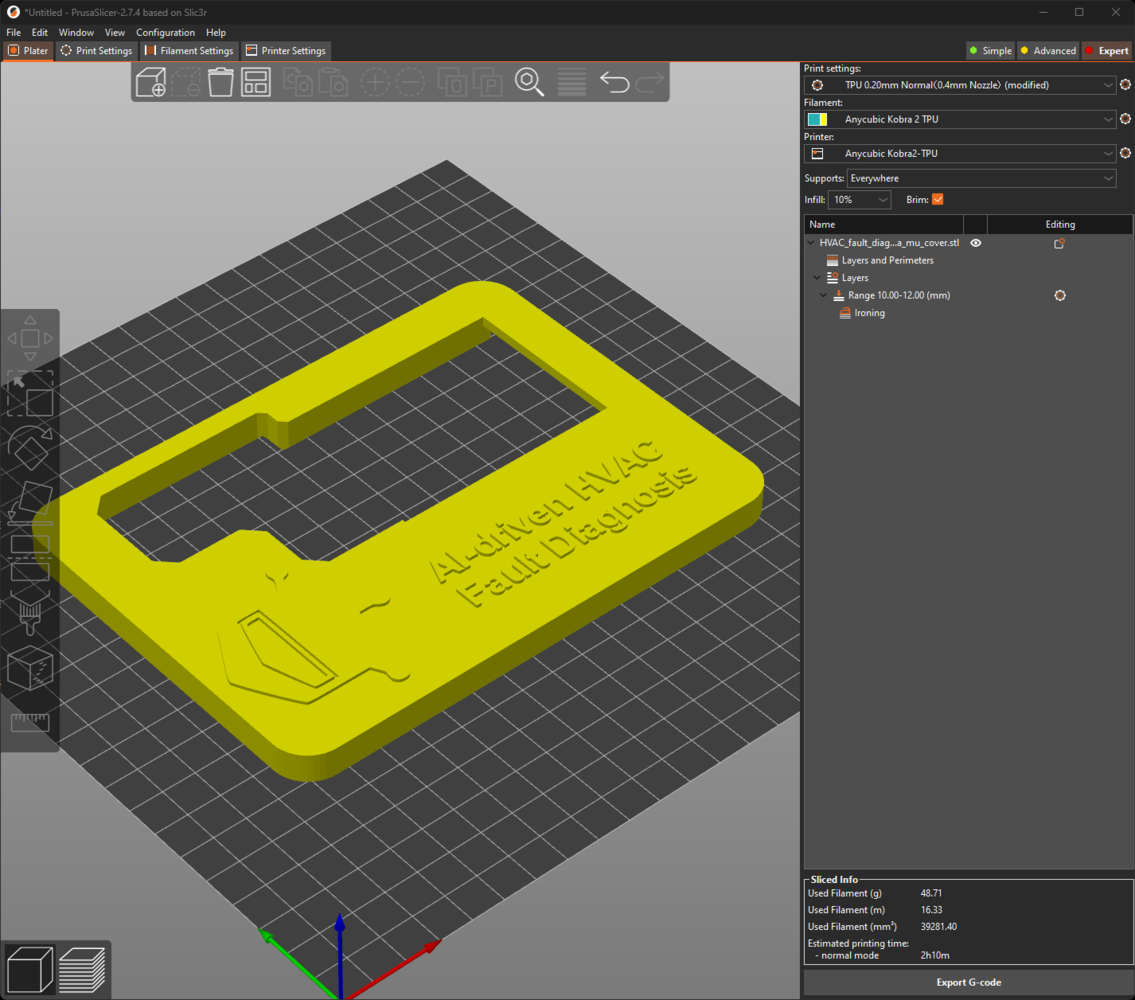Switch to the Filament Settings tab

(x=189, y=51)
